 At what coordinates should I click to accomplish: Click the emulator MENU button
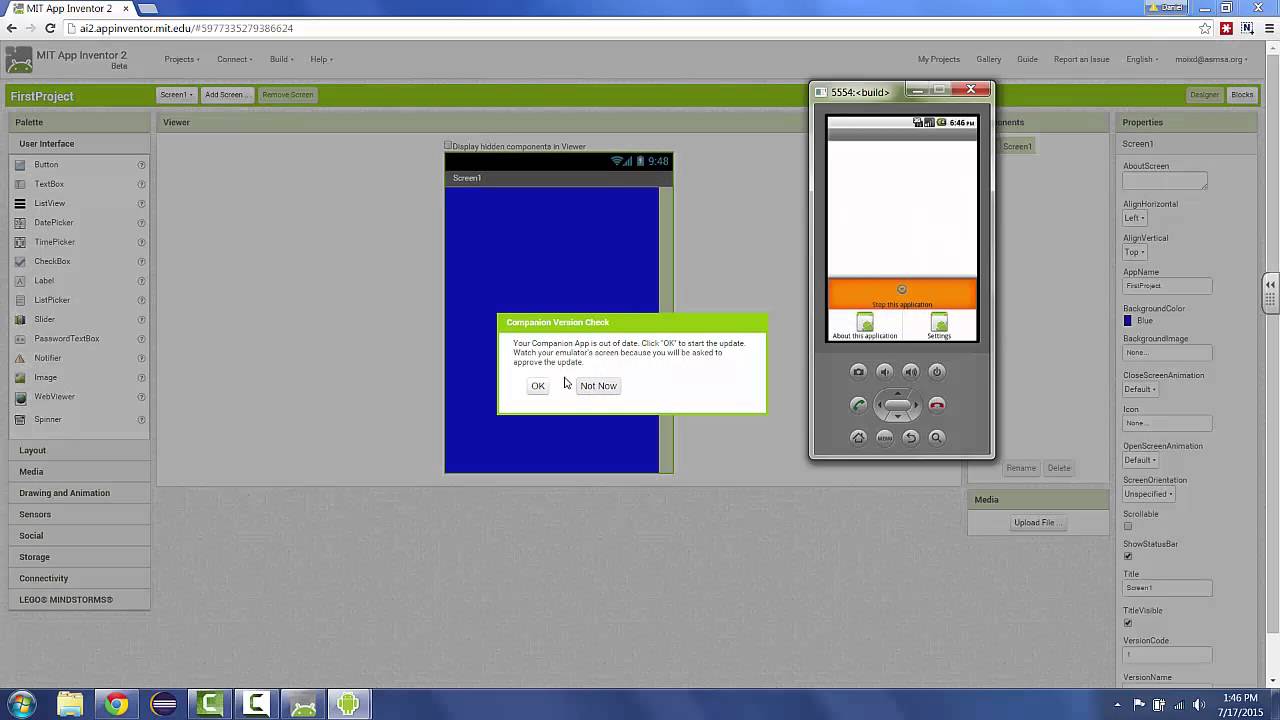pos(884,437)
